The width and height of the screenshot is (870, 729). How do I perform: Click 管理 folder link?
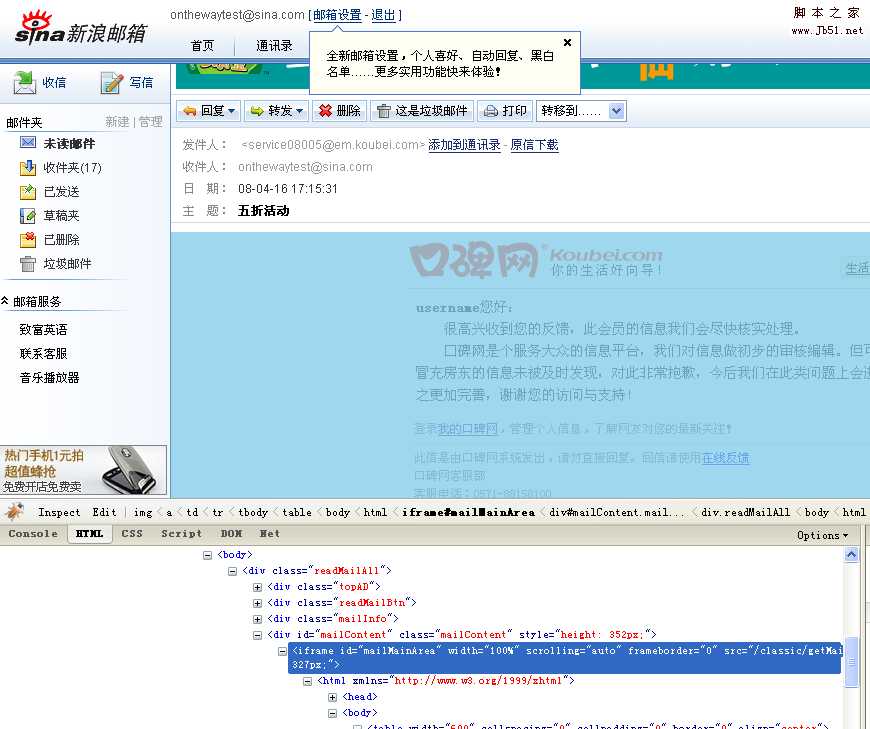(x=150, y=122)
